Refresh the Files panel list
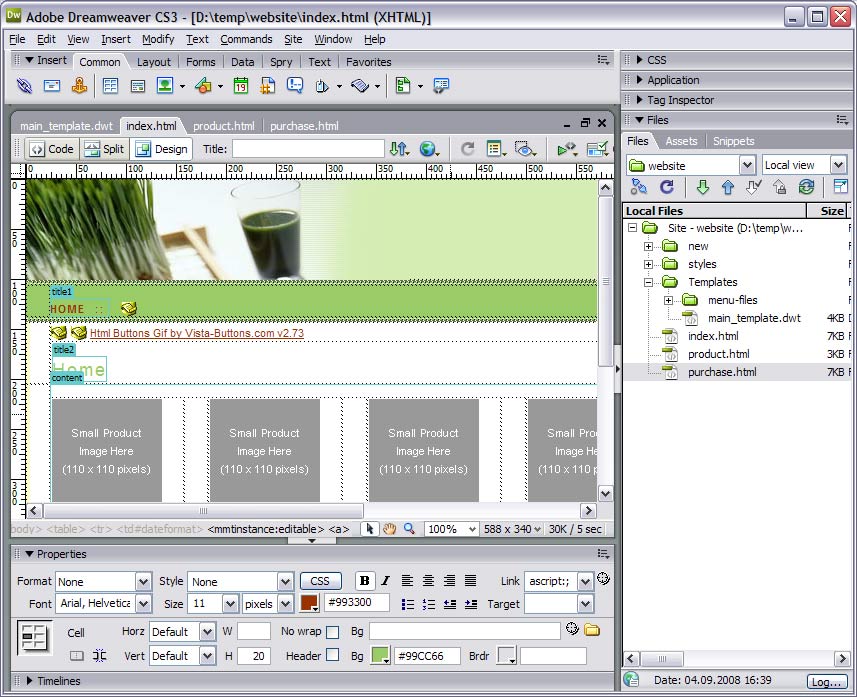The width and height of the screenshot is (857, 697). point(667,188)
